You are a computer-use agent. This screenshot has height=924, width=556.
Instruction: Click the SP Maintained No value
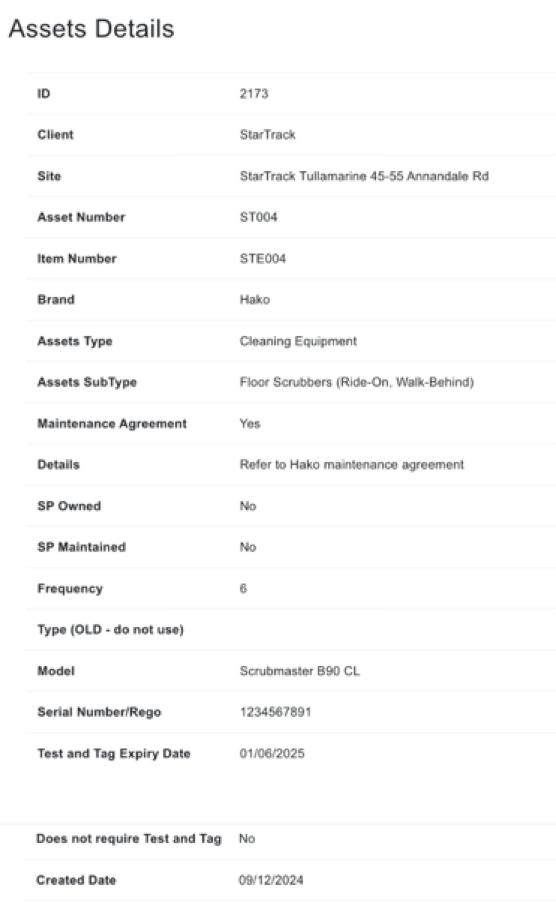point(248,547)
